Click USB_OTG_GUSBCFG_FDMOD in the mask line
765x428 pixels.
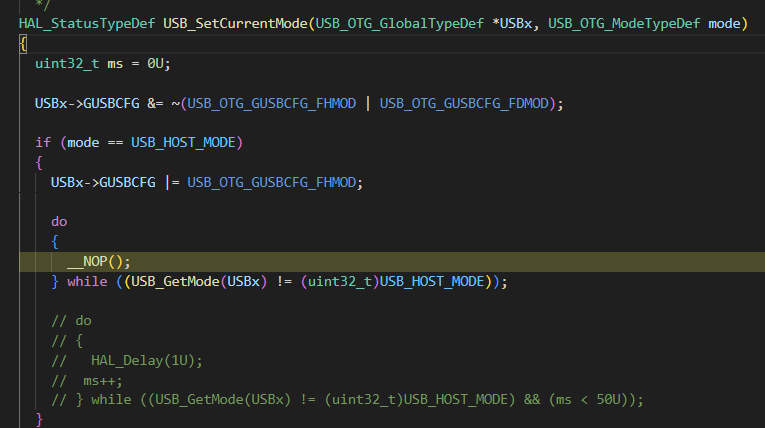[464, 103]
